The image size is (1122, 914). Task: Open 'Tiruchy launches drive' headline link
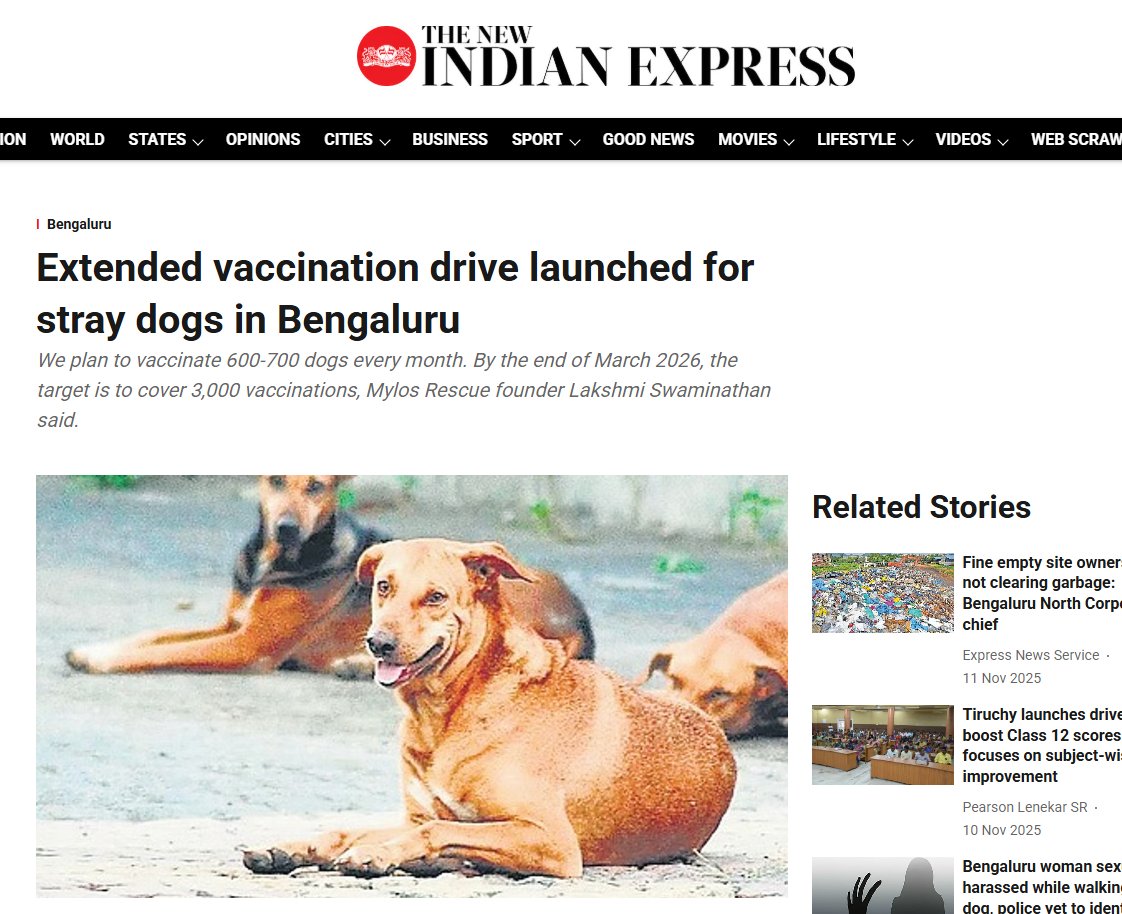coord(1042,745)
